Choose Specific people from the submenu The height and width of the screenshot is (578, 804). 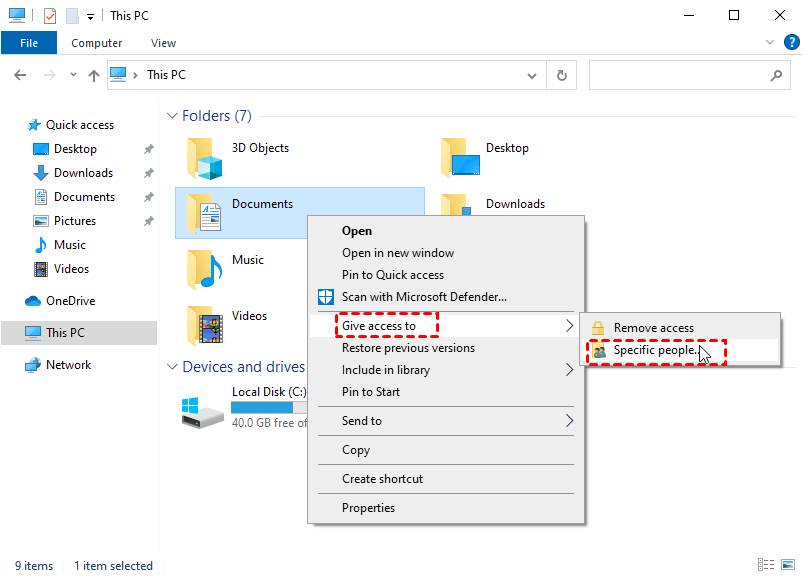click(x=655, y=351)
